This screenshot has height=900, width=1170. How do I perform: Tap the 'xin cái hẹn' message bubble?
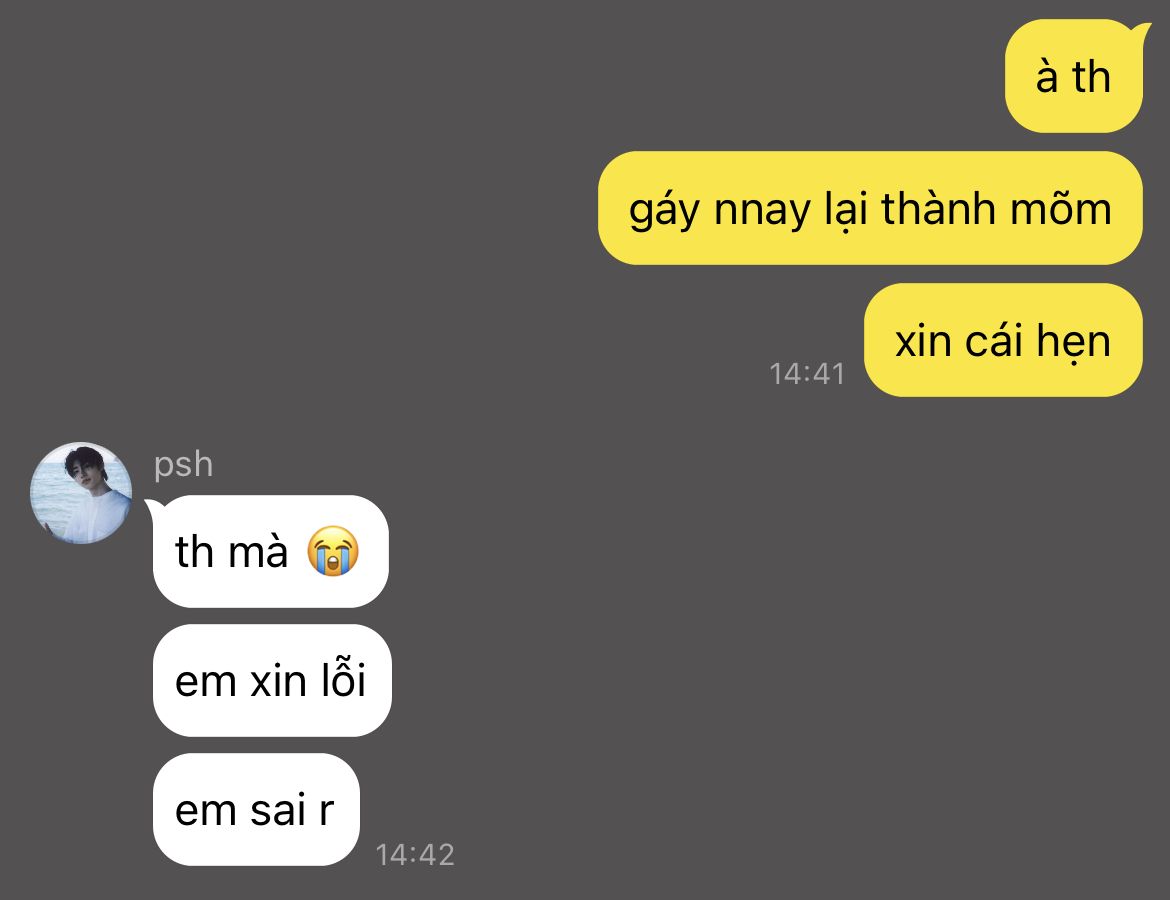[1003, 340]
